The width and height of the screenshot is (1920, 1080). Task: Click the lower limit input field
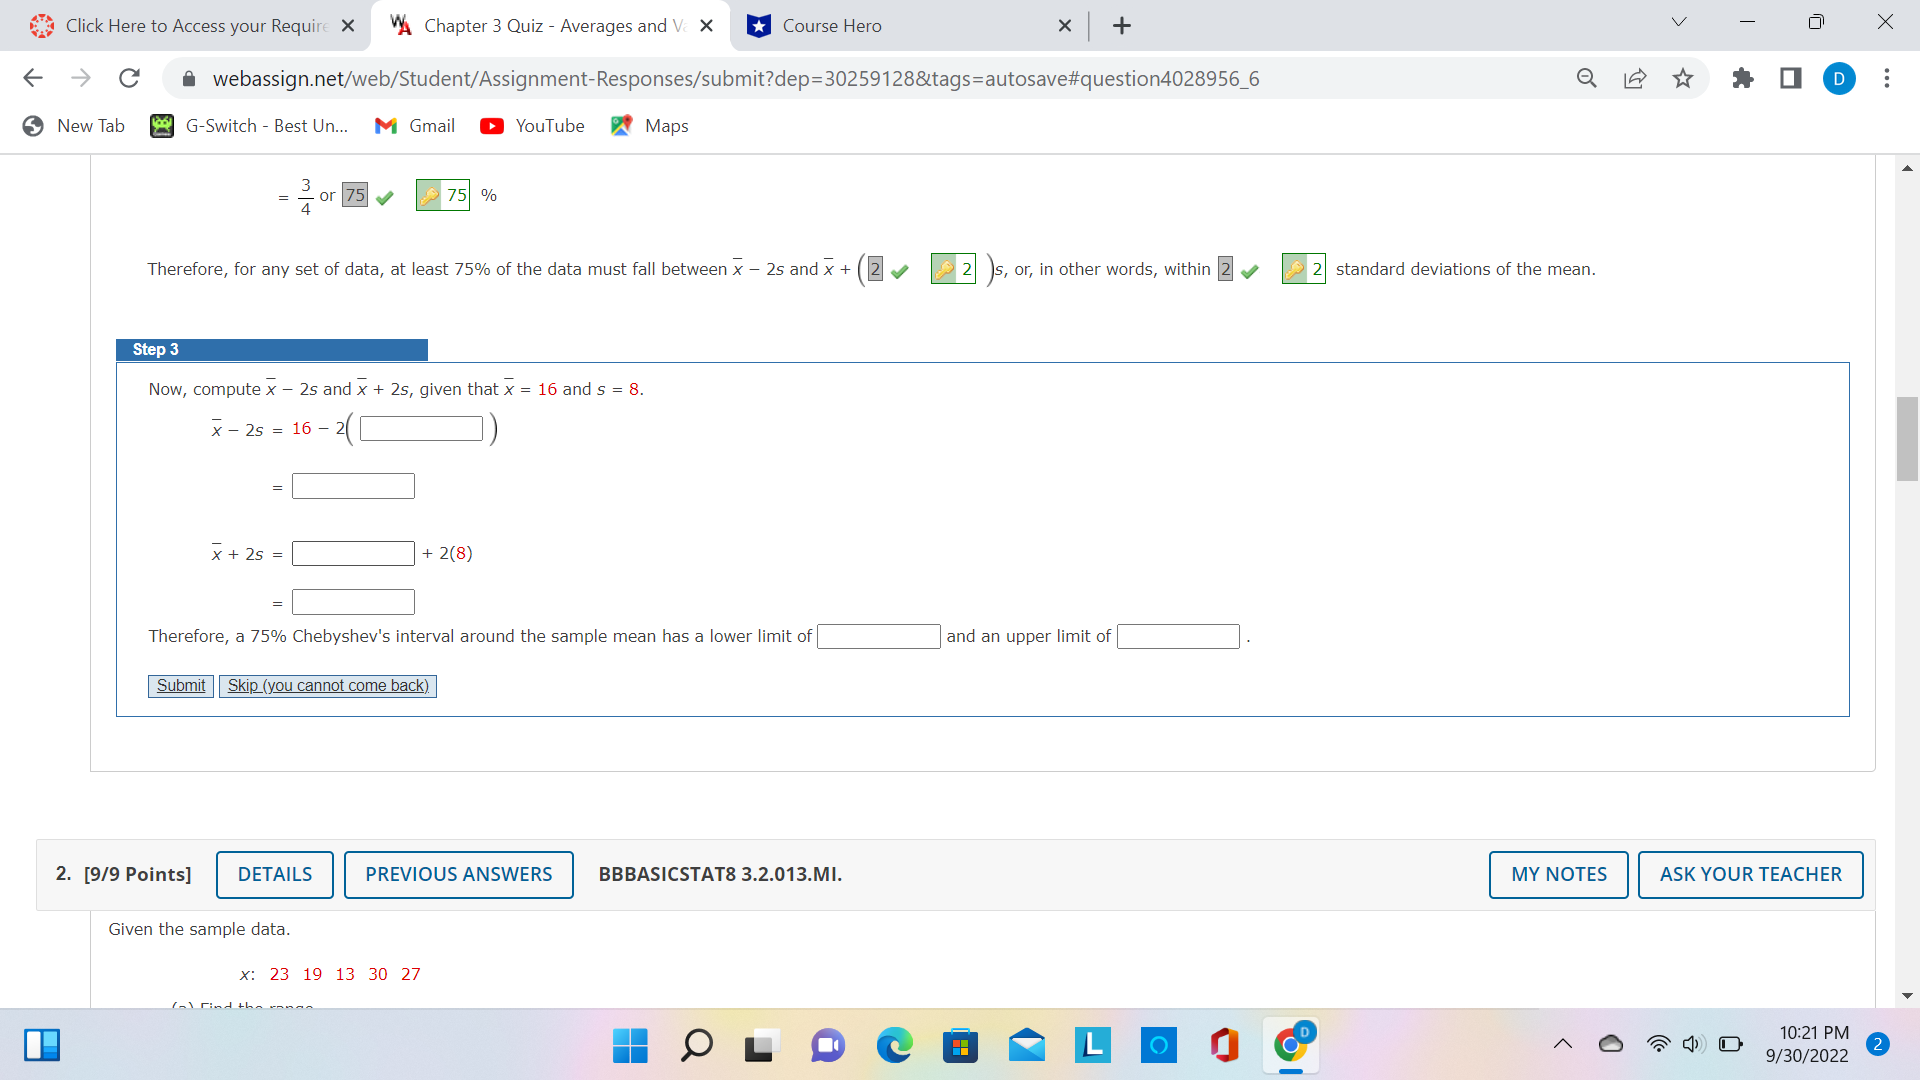coord(878,636)
